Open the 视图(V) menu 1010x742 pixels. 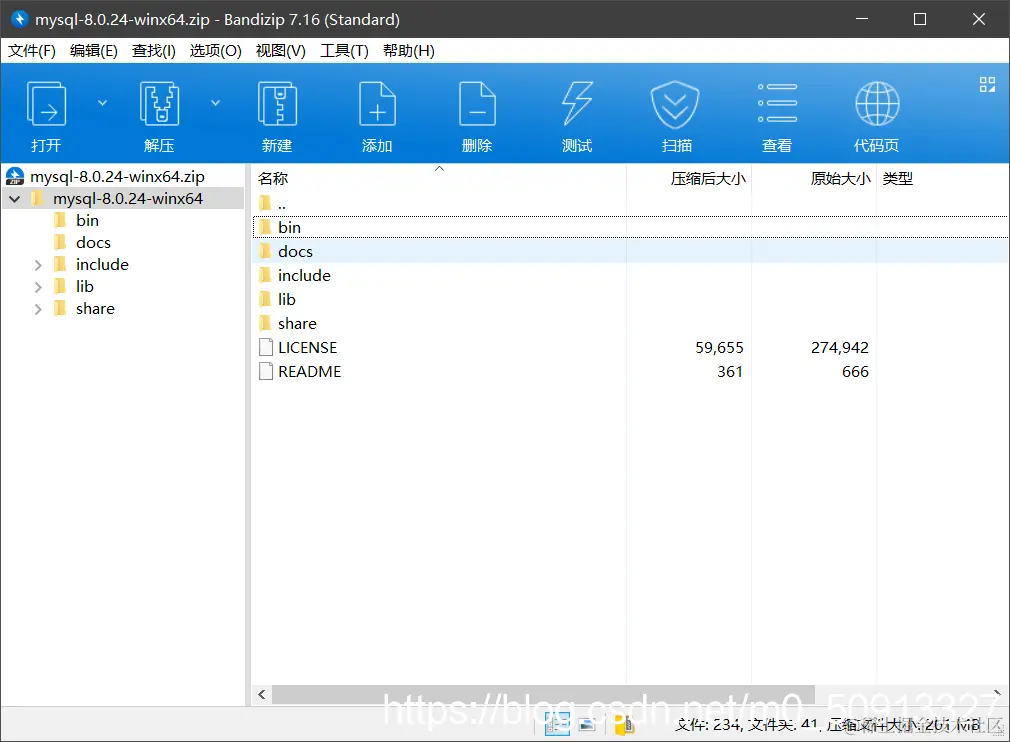click(x=280, y=51)
